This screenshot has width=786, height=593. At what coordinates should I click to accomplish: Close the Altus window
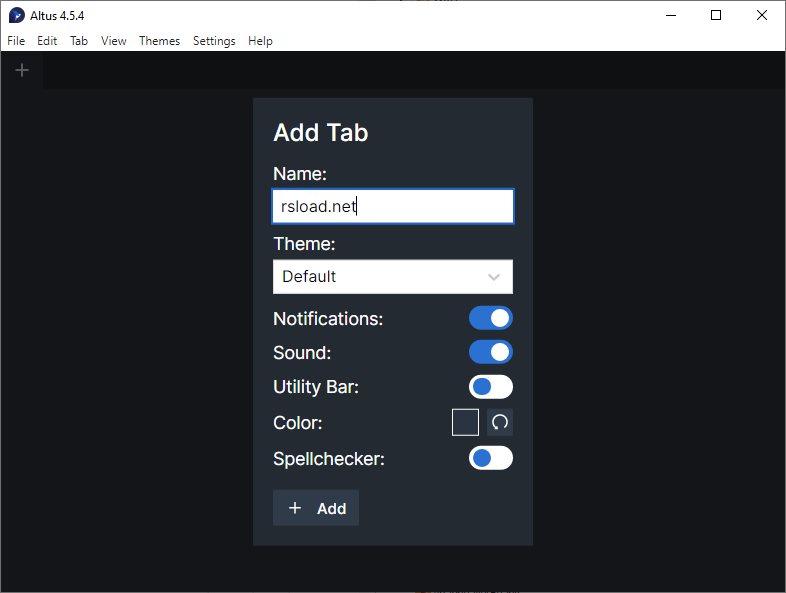click(x=762, y=15)
